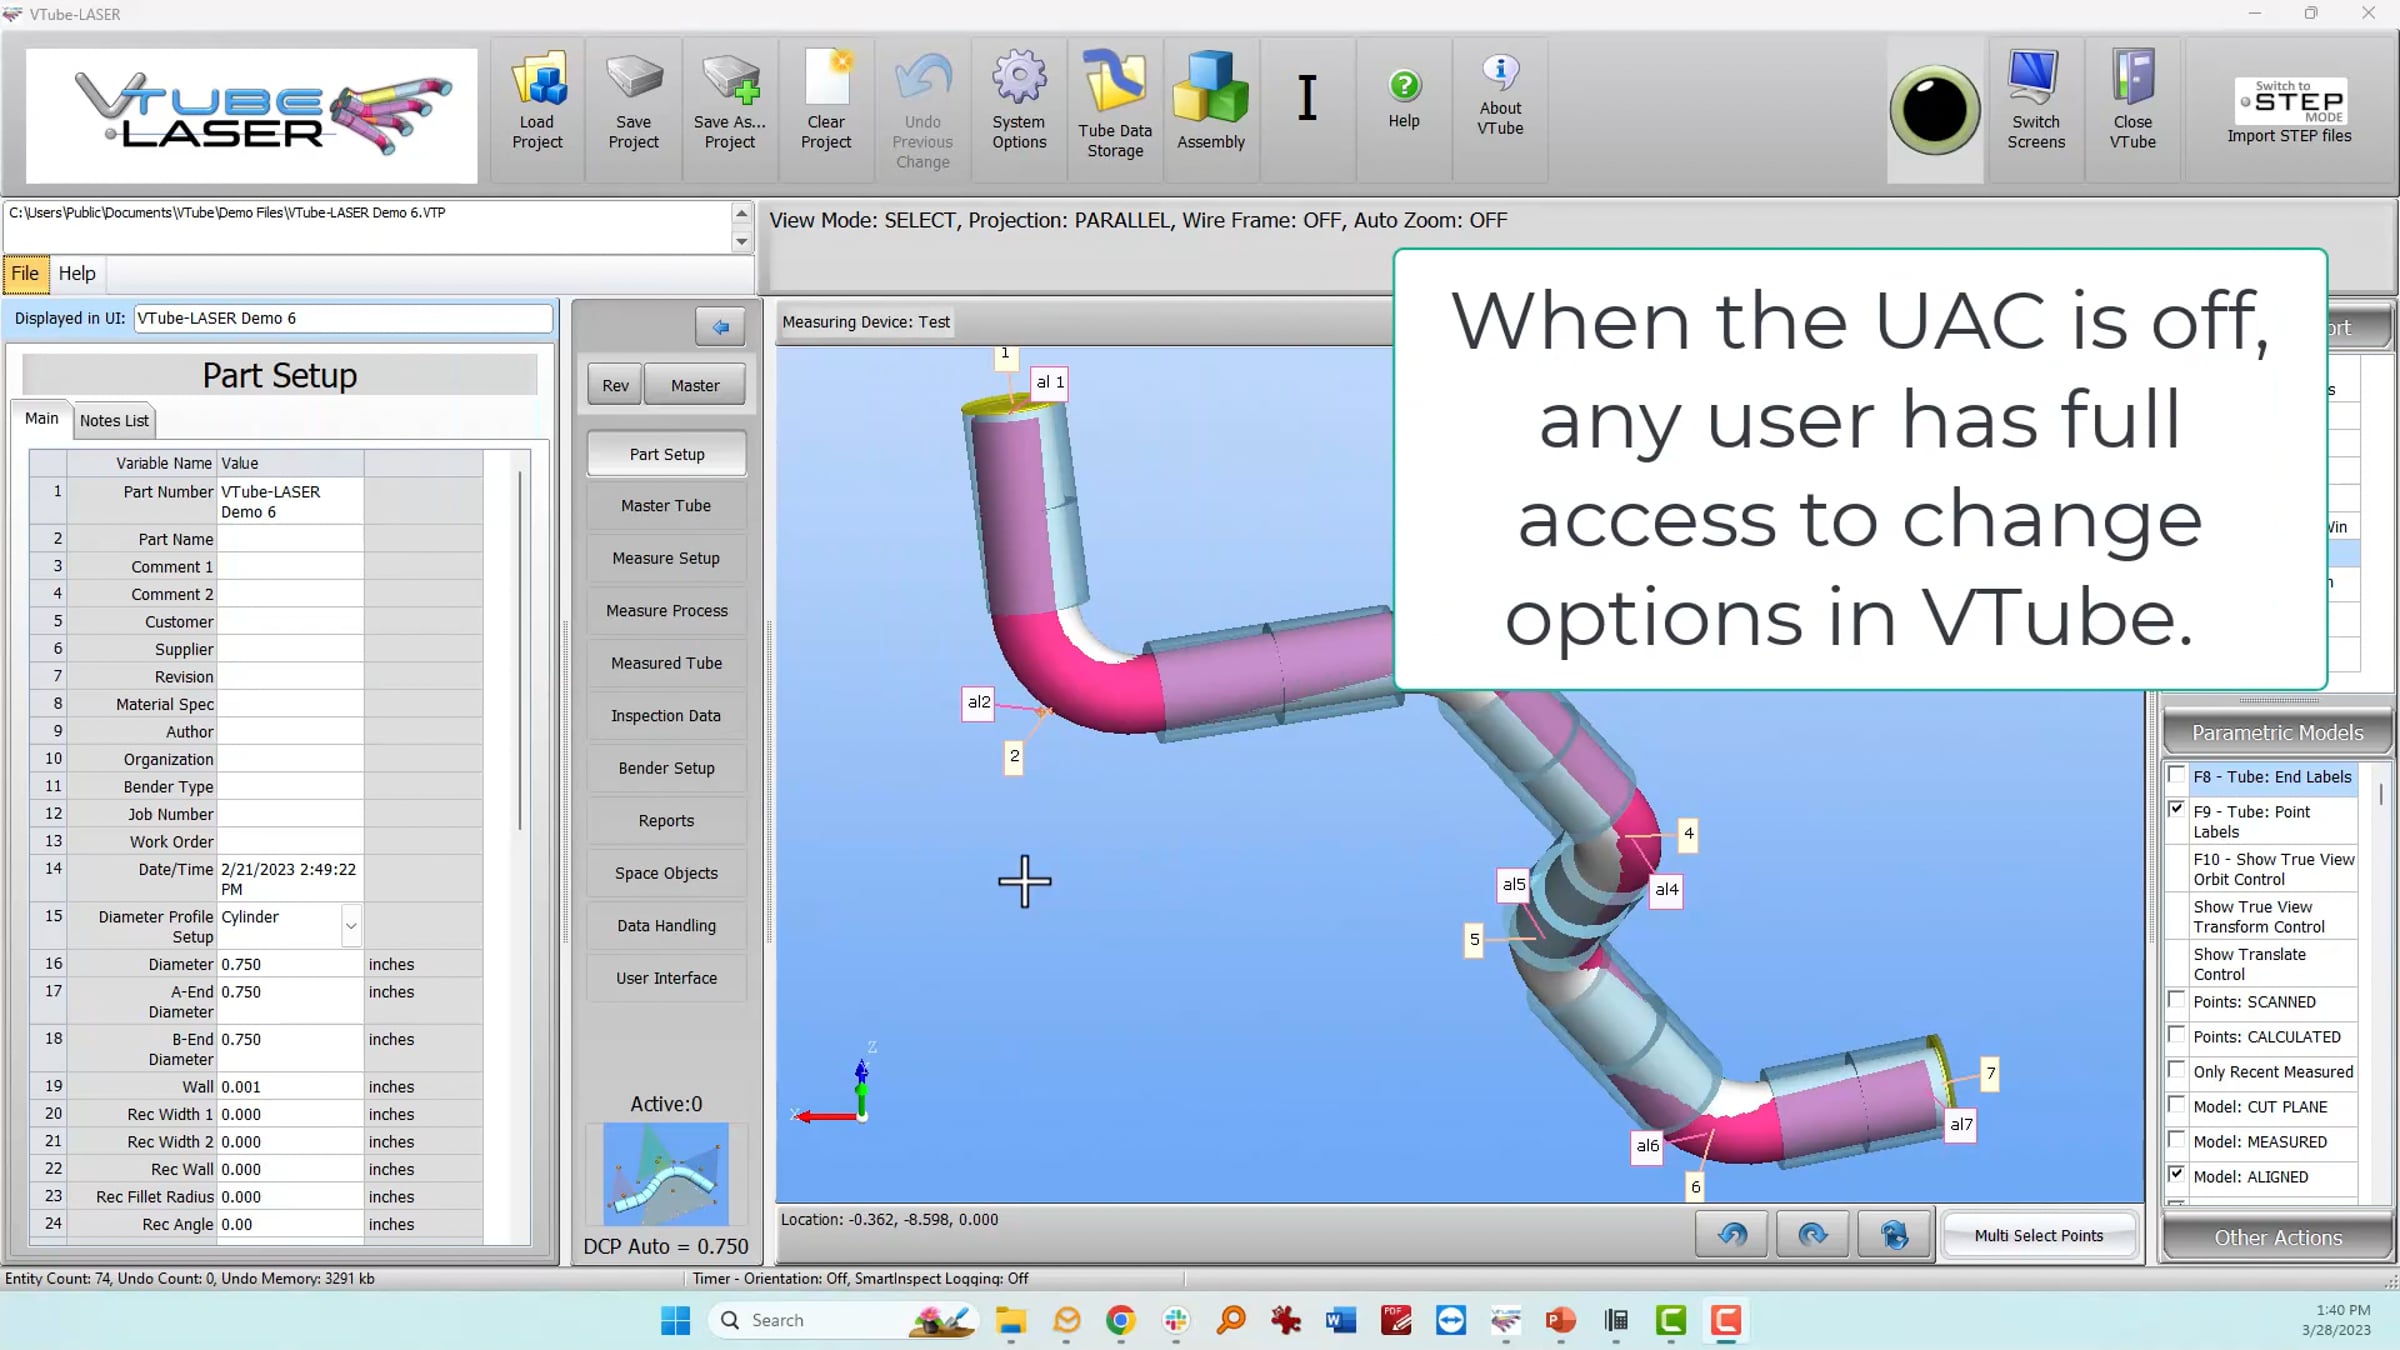Screen dimensions: 2400x1350
Task: Click the Active model thumbnail preview
Action: [x=666, y=1174]
